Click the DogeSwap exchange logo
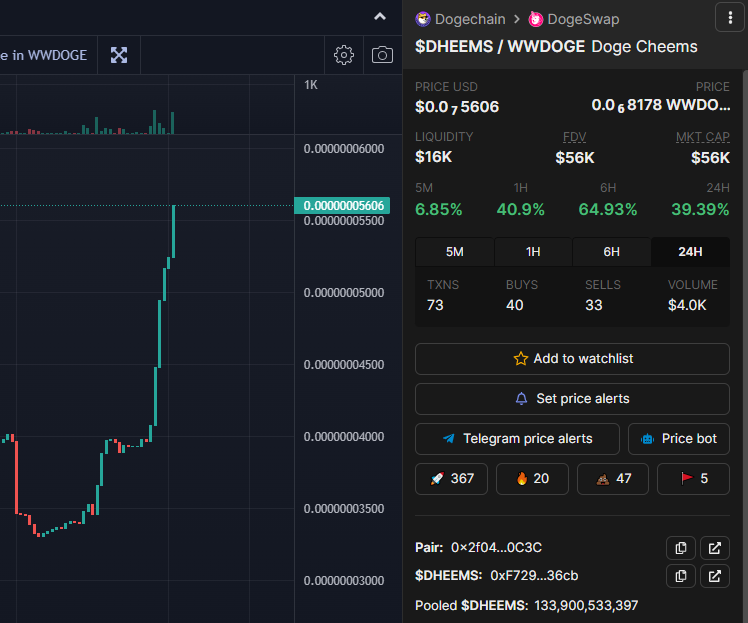 click(536, 19)
